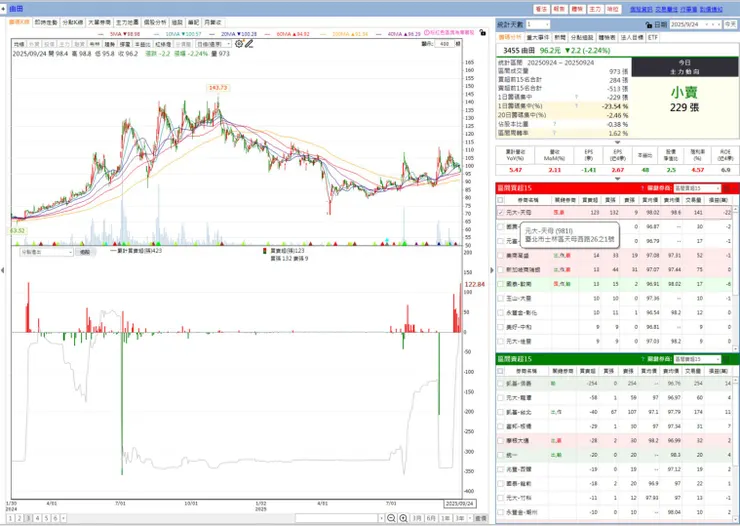Switch to the 即時走勢 tab

[x=46, y=22]
